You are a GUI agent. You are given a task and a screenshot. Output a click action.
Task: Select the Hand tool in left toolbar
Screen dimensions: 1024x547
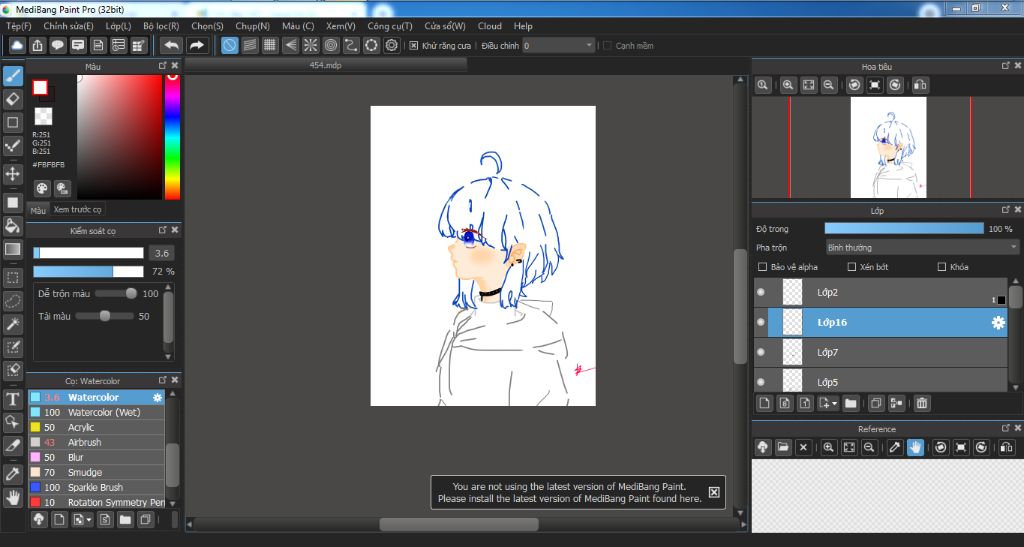13,497
